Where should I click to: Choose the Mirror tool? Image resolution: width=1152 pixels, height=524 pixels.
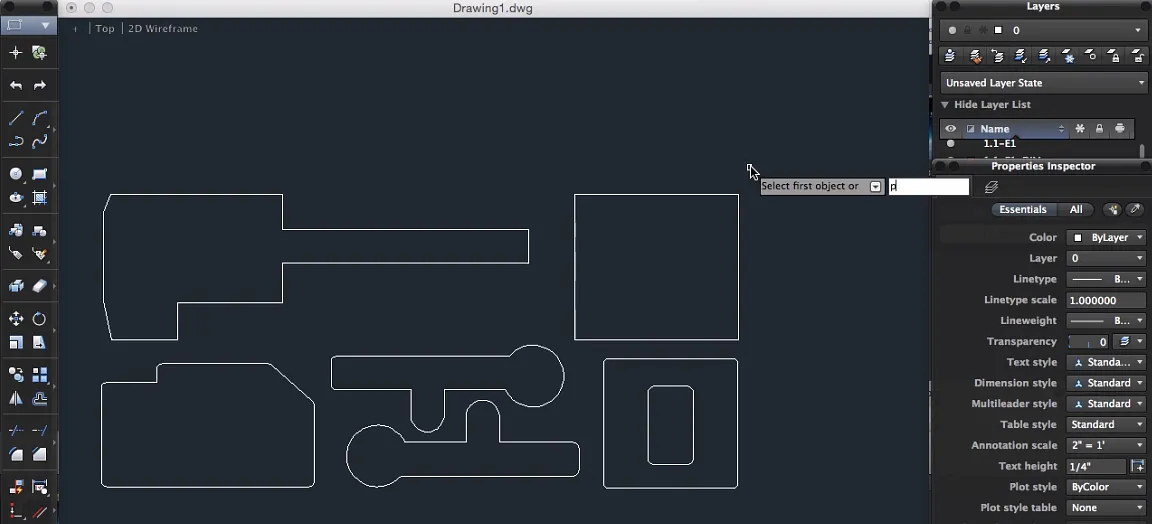pyautogui.click(x=16, y=398)
